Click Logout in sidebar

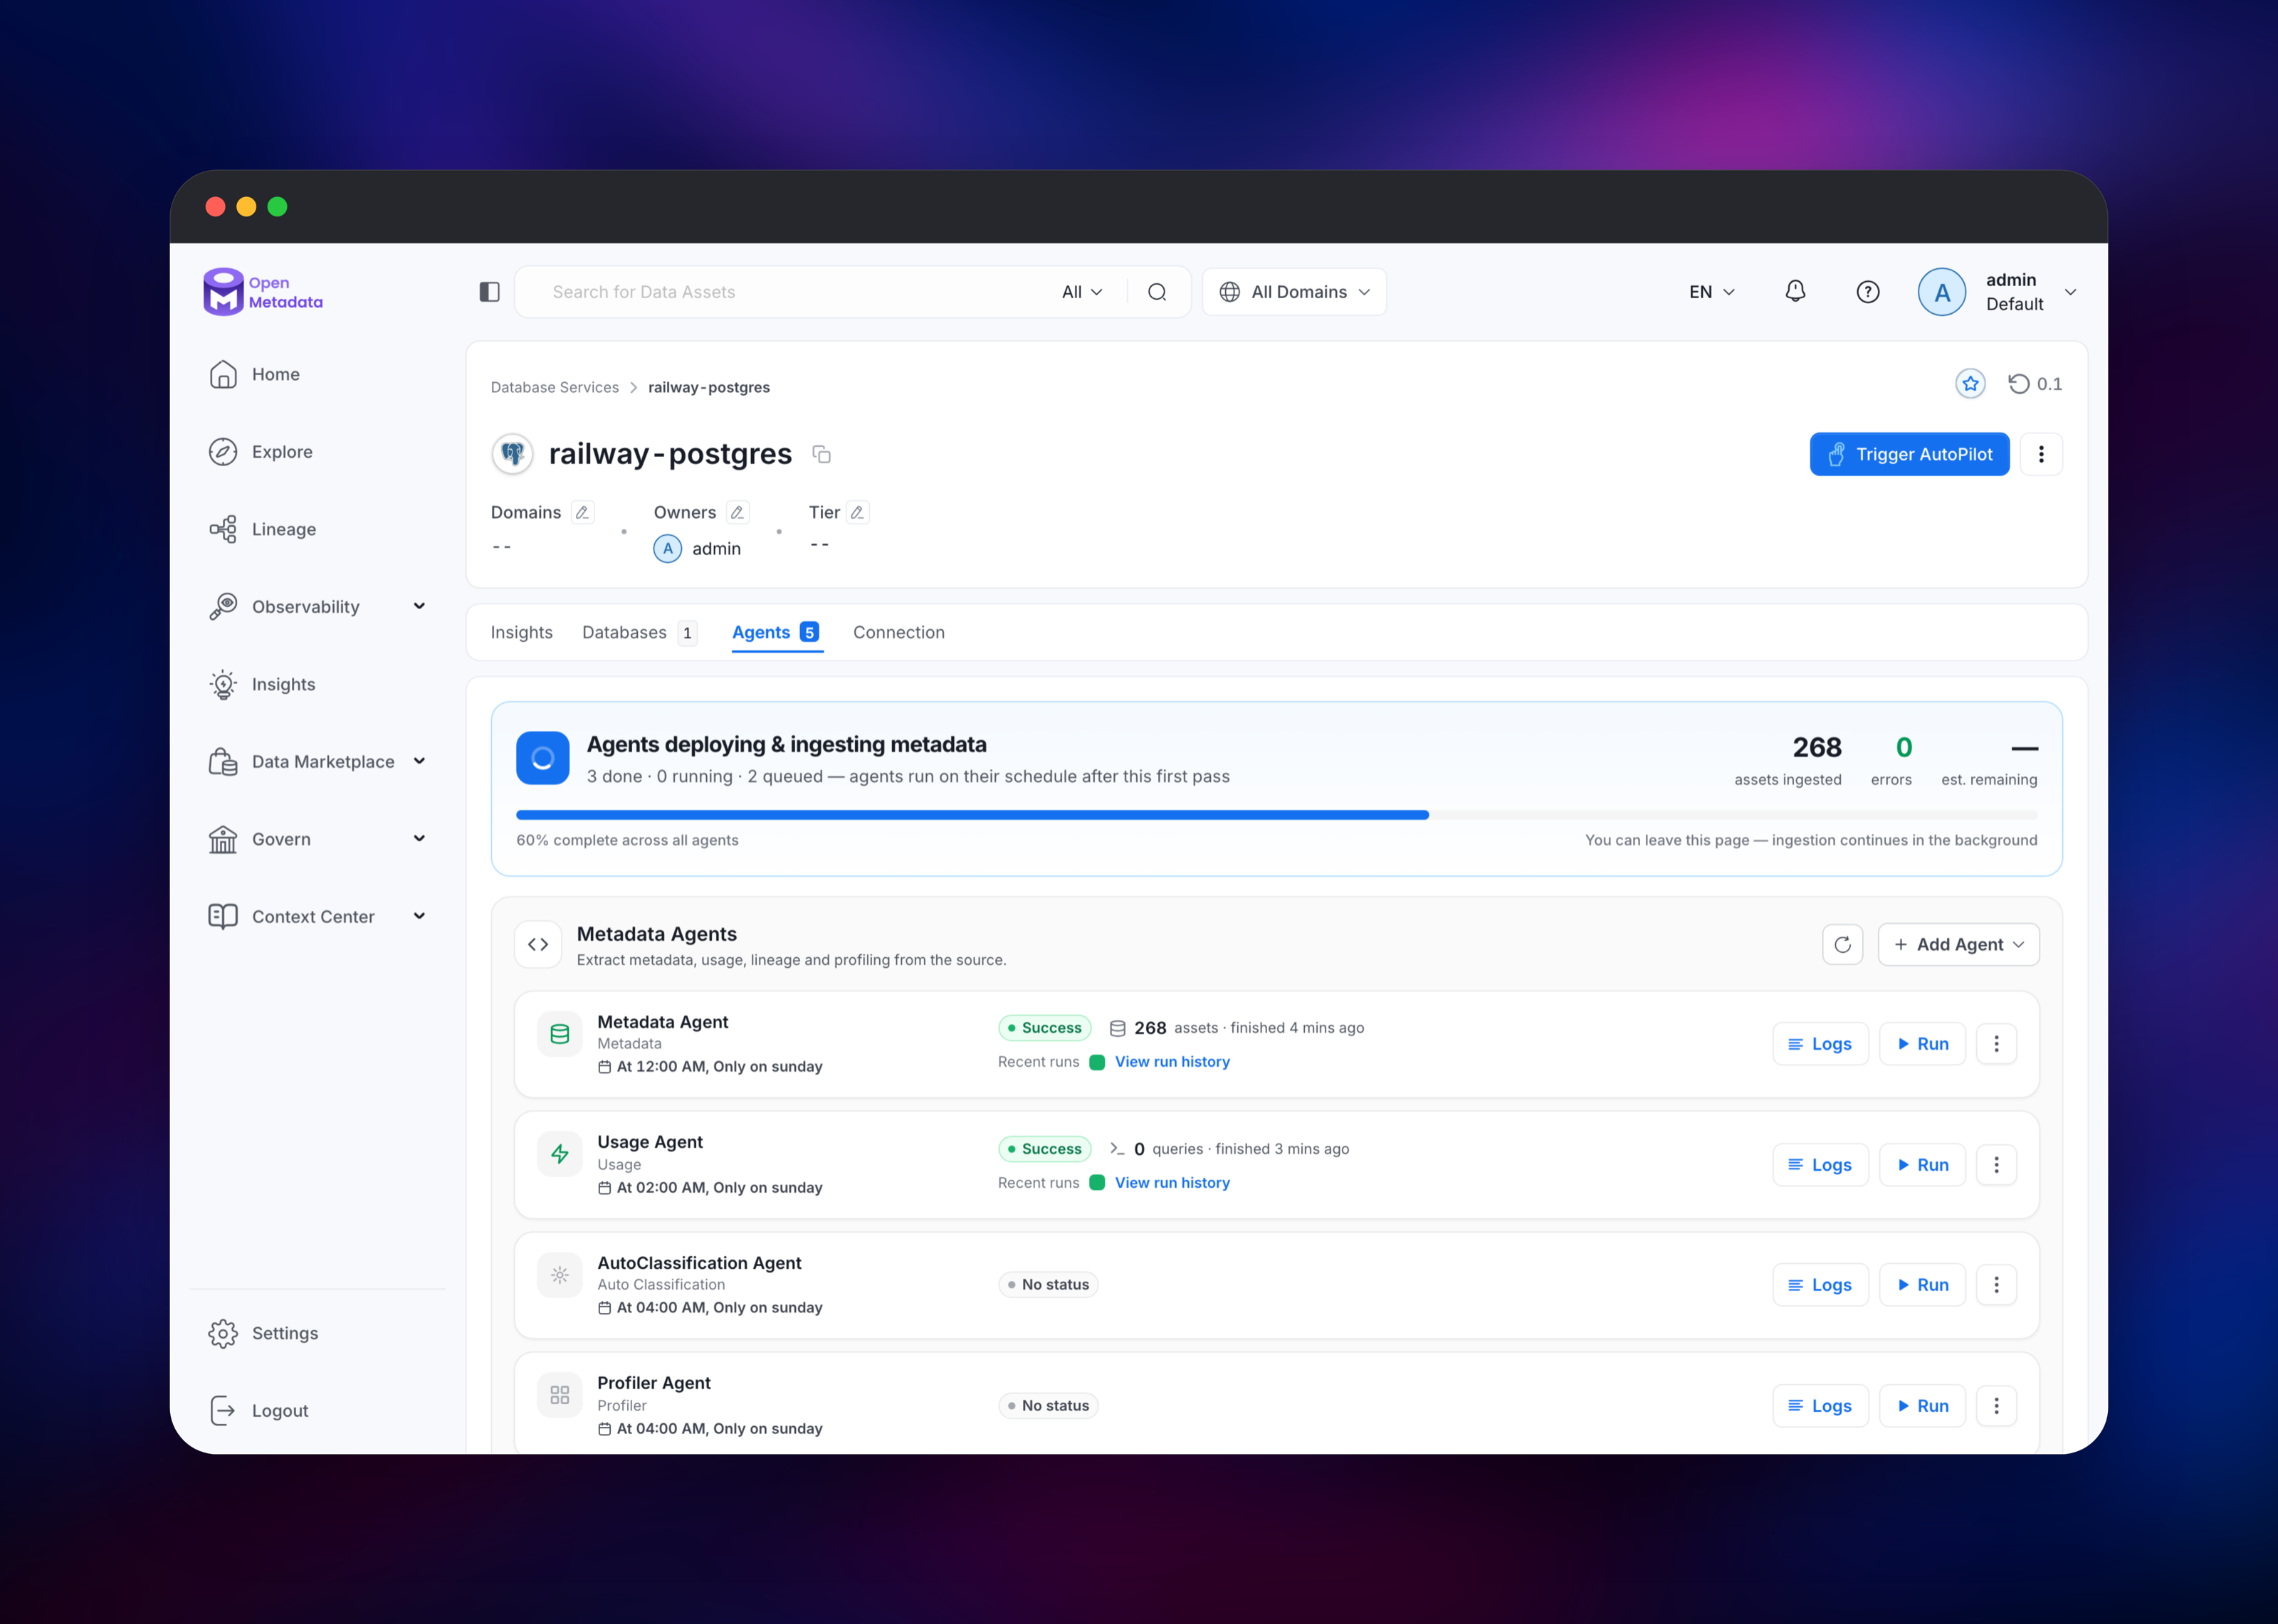click(258, 1410)
